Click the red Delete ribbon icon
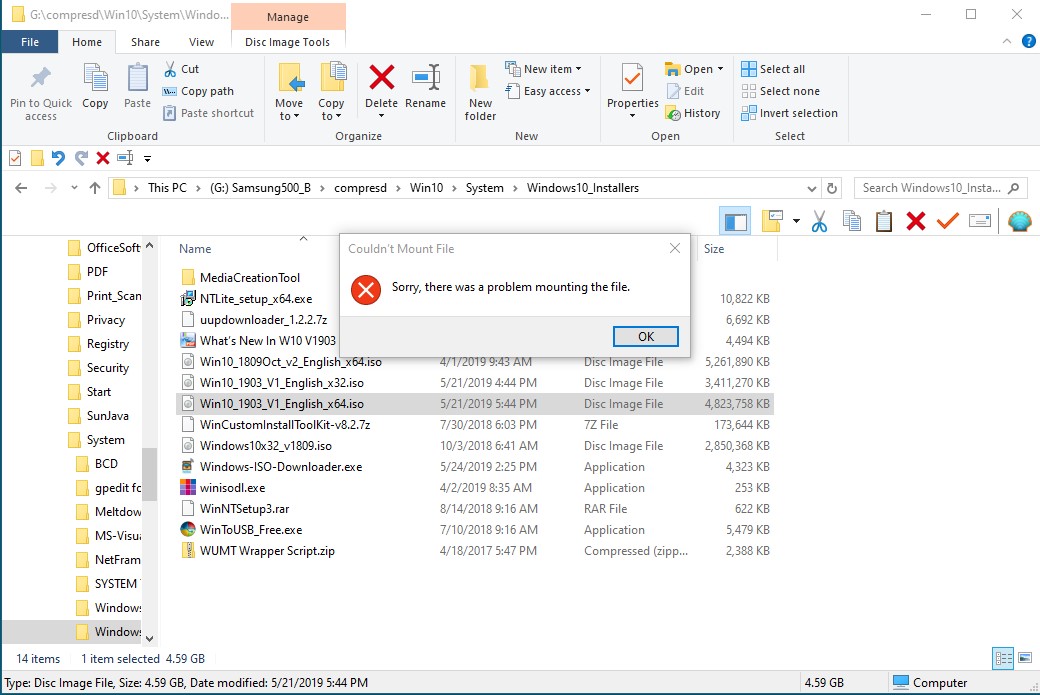The image size is (1040, 695). (381, 78)
